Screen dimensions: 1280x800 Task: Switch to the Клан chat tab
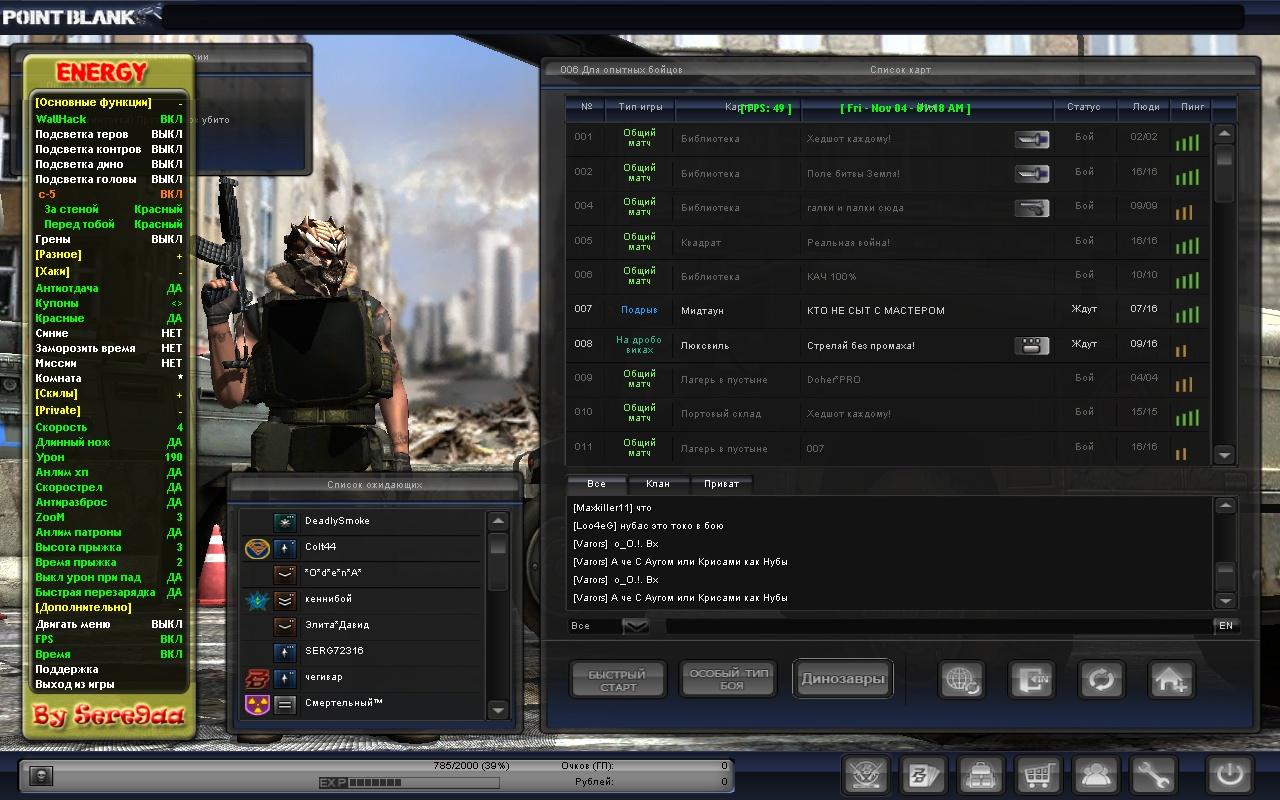[658, 484]
